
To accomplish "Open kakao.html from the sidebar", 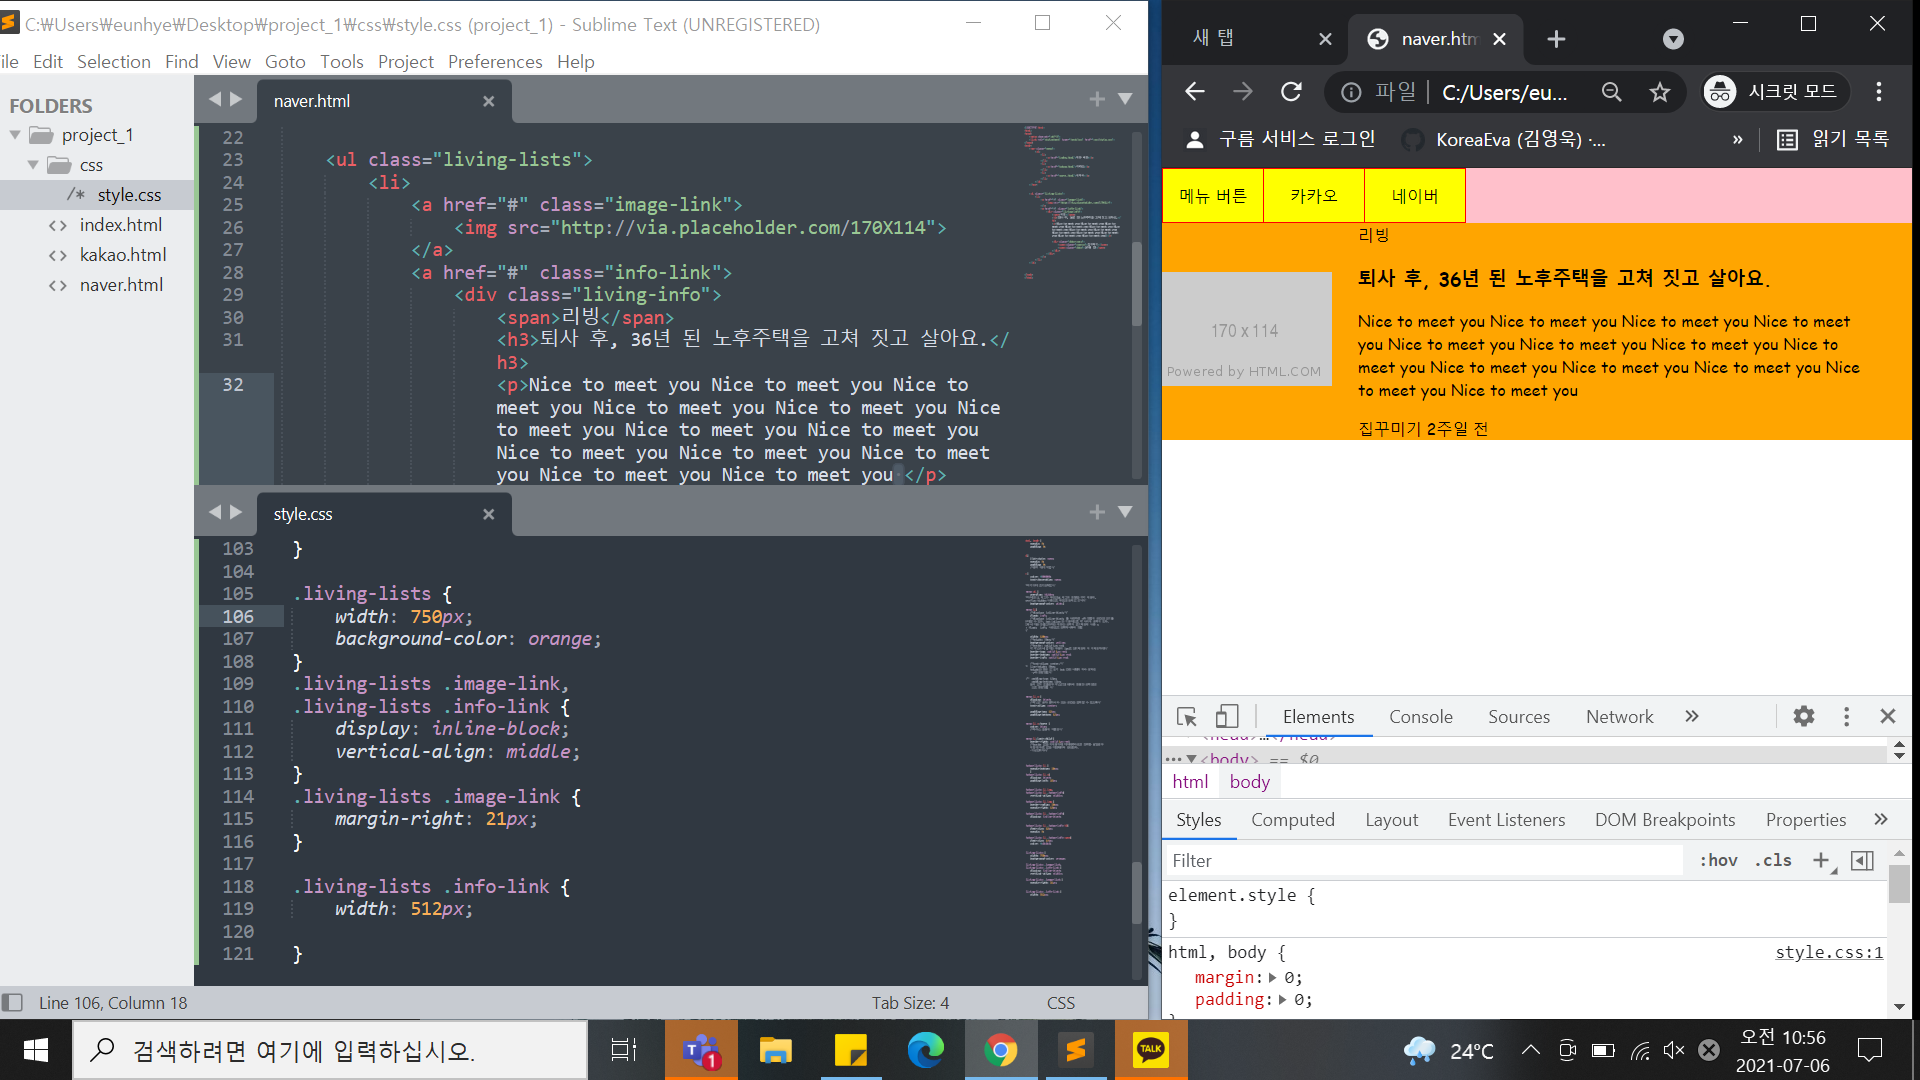I will (123, 255).
